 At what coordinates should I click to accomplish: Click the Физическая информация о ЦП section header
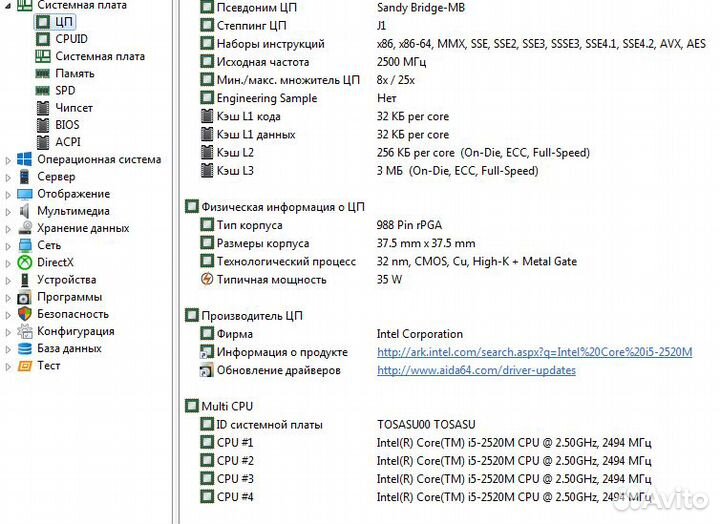point(283,207)
